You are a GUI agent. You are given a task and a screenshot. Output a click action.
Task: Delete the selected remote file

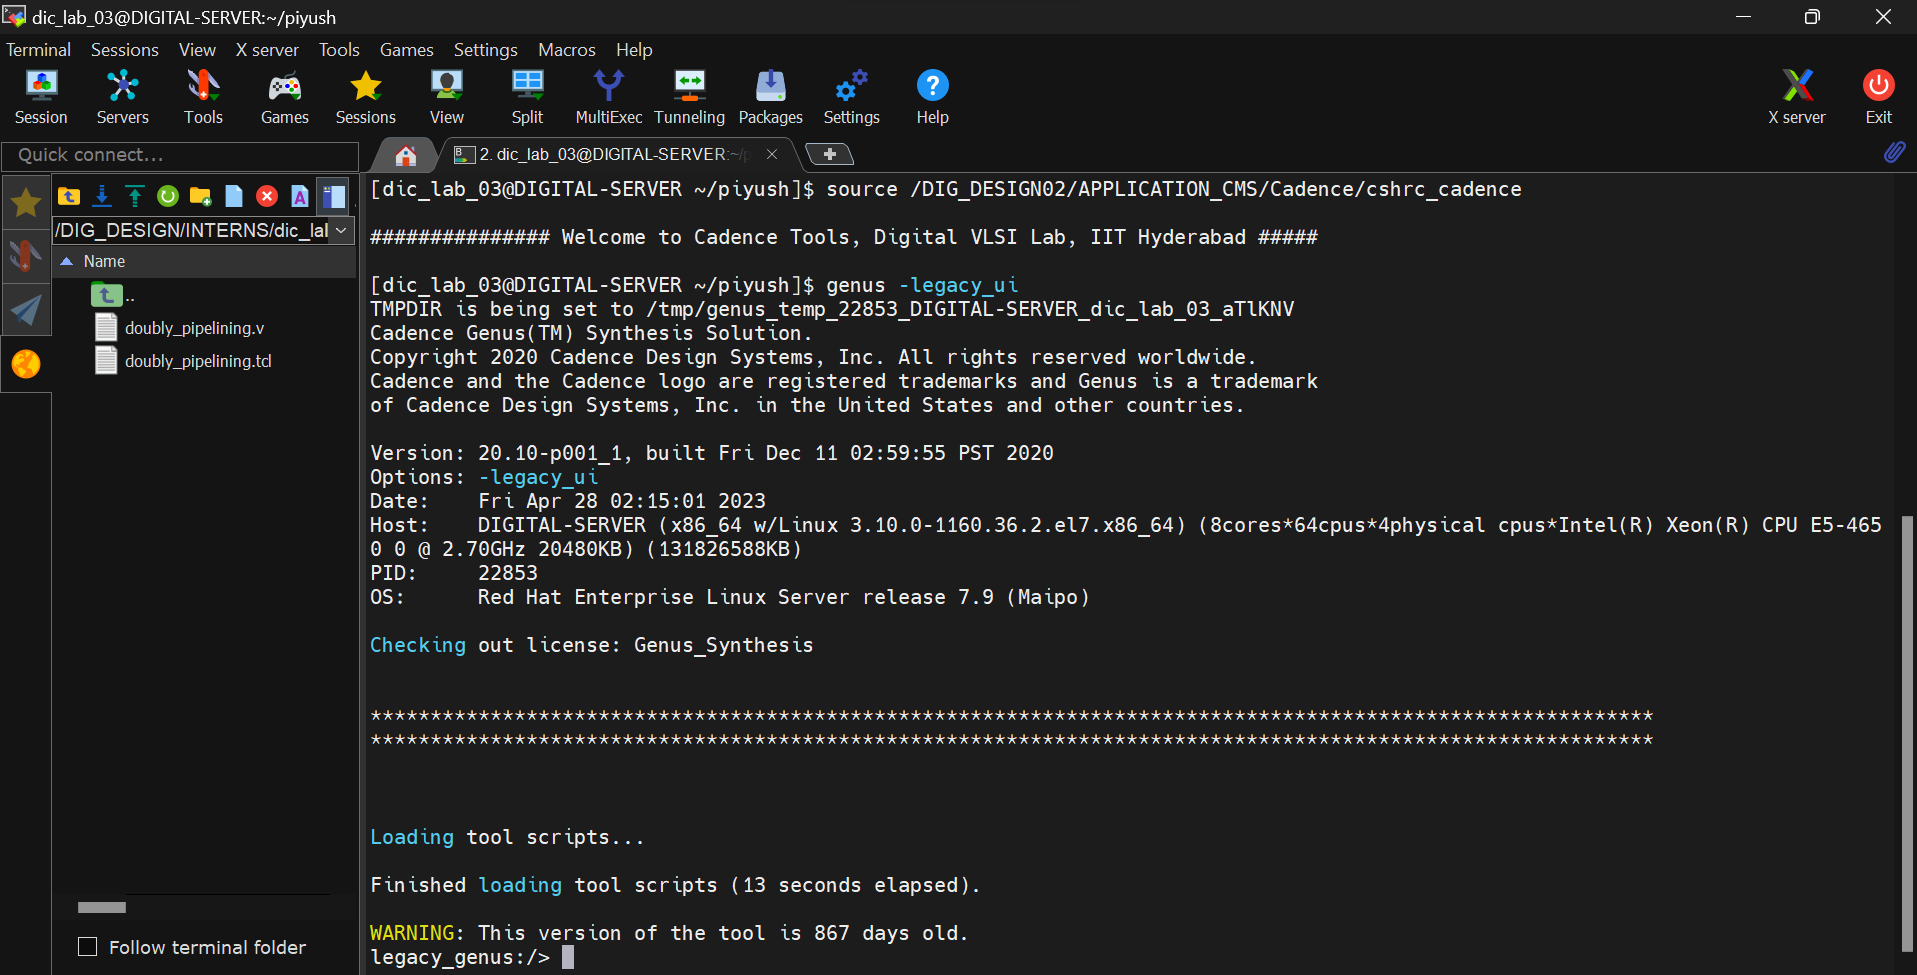pos(266,196)
